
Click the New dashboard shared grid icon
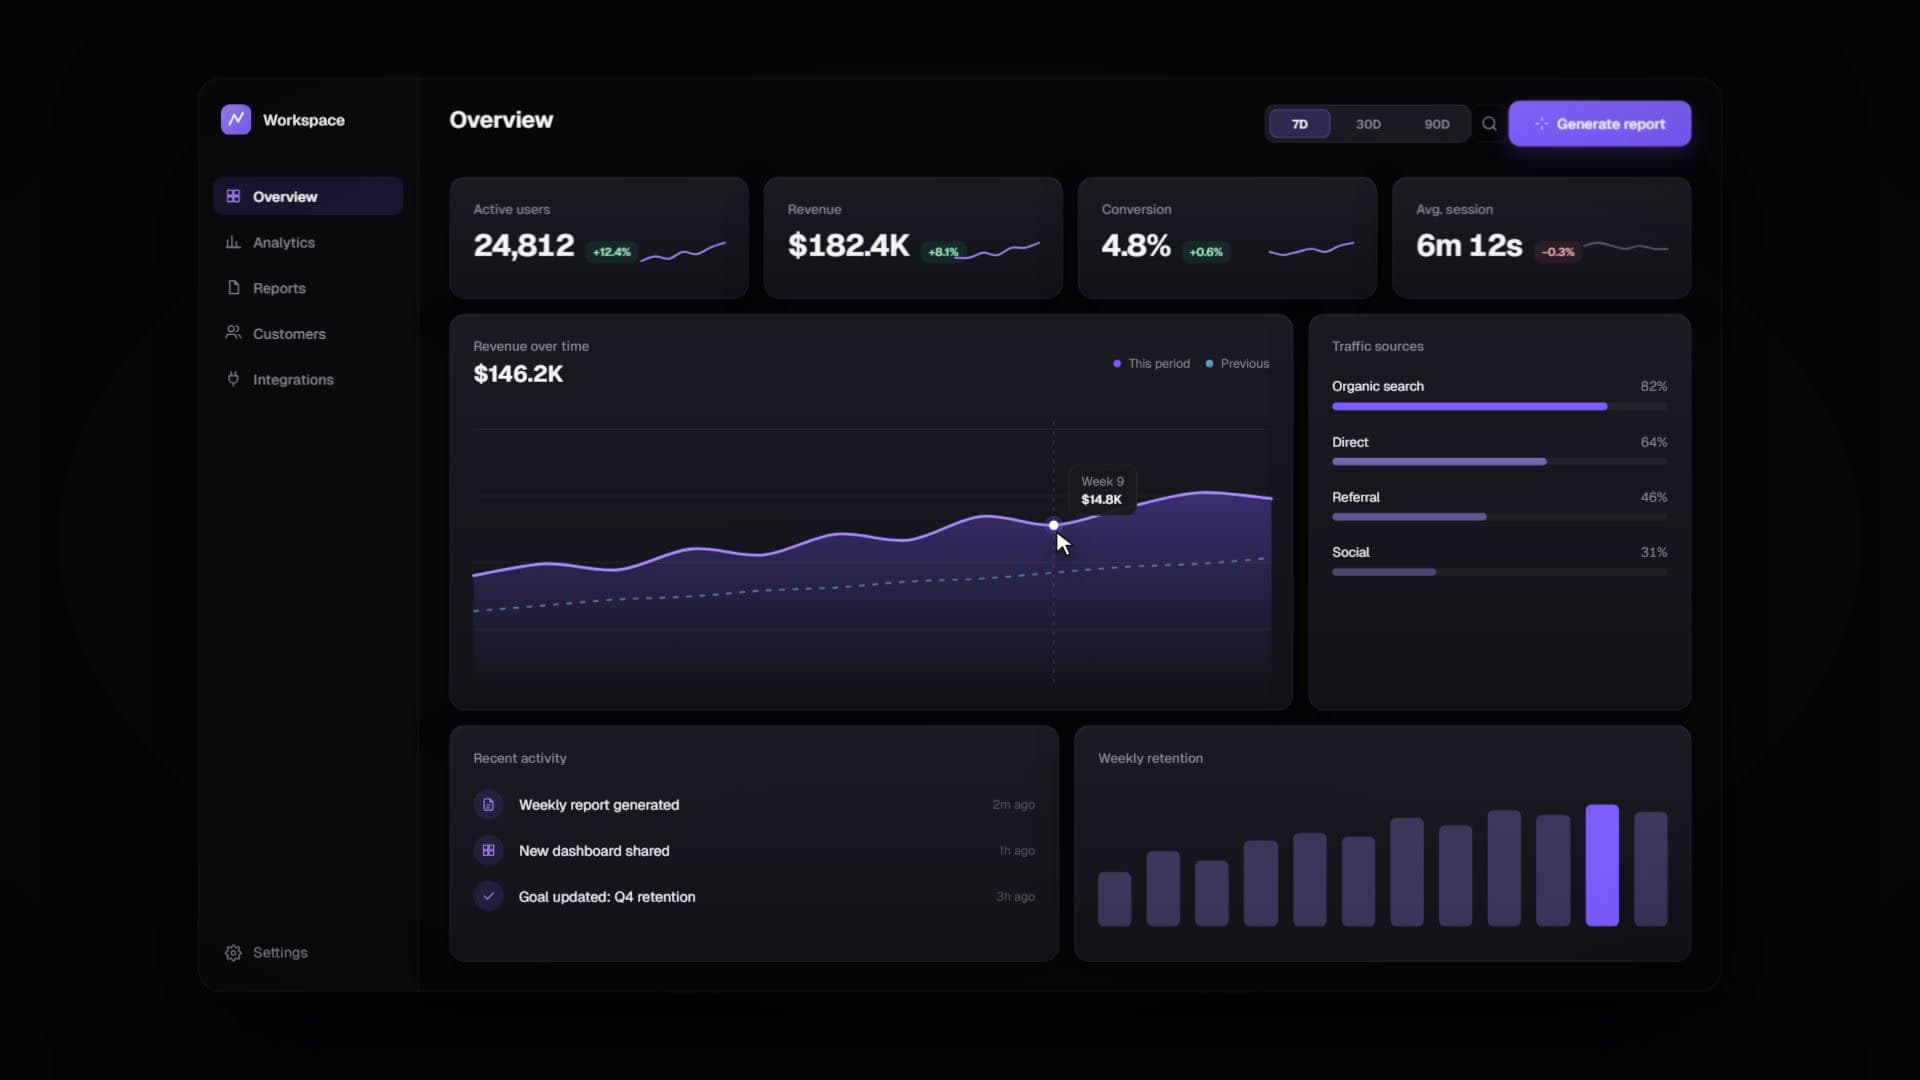(x=488, y=851)
